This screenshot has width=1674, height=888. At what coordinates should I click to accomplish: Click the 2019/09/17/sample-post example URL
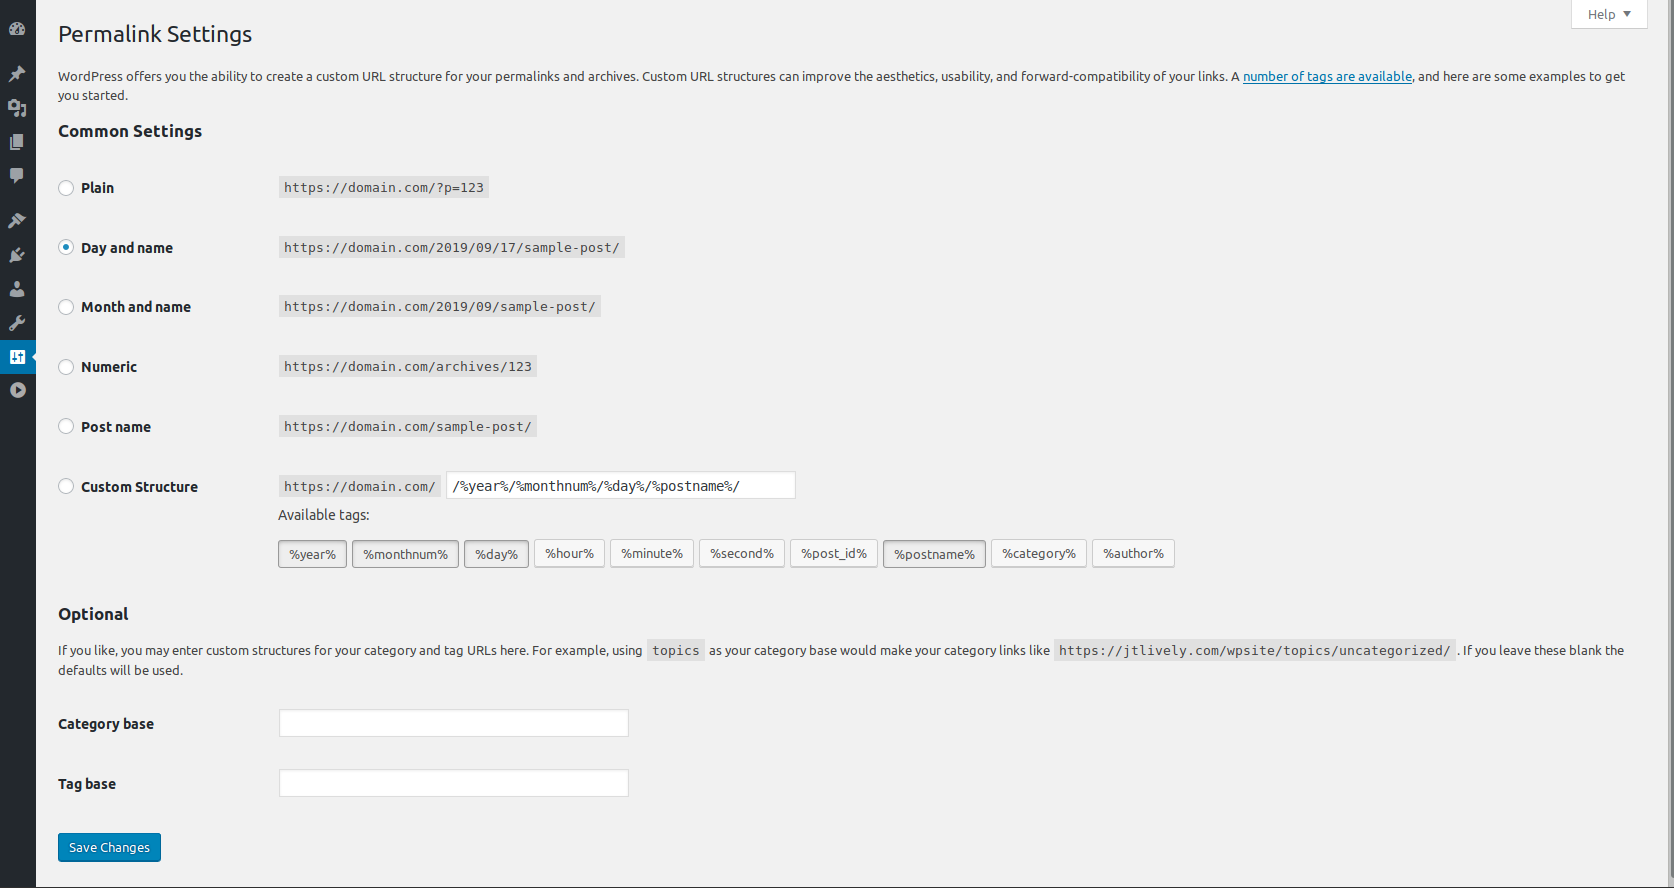pos(452,247)
